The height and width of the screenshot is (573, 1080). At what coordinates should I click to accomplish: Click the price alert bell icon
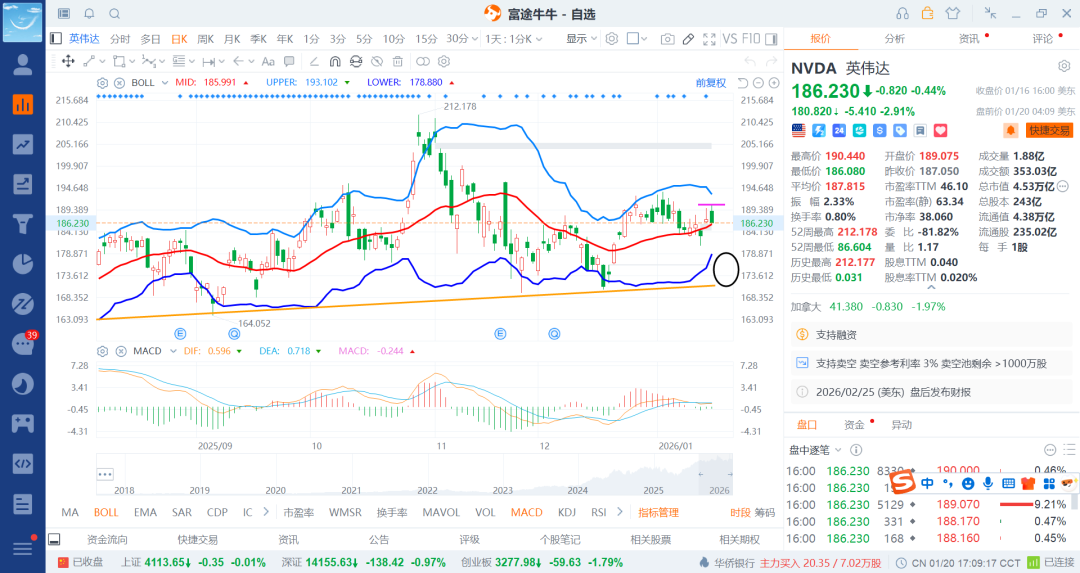(x=1011, y=131)
